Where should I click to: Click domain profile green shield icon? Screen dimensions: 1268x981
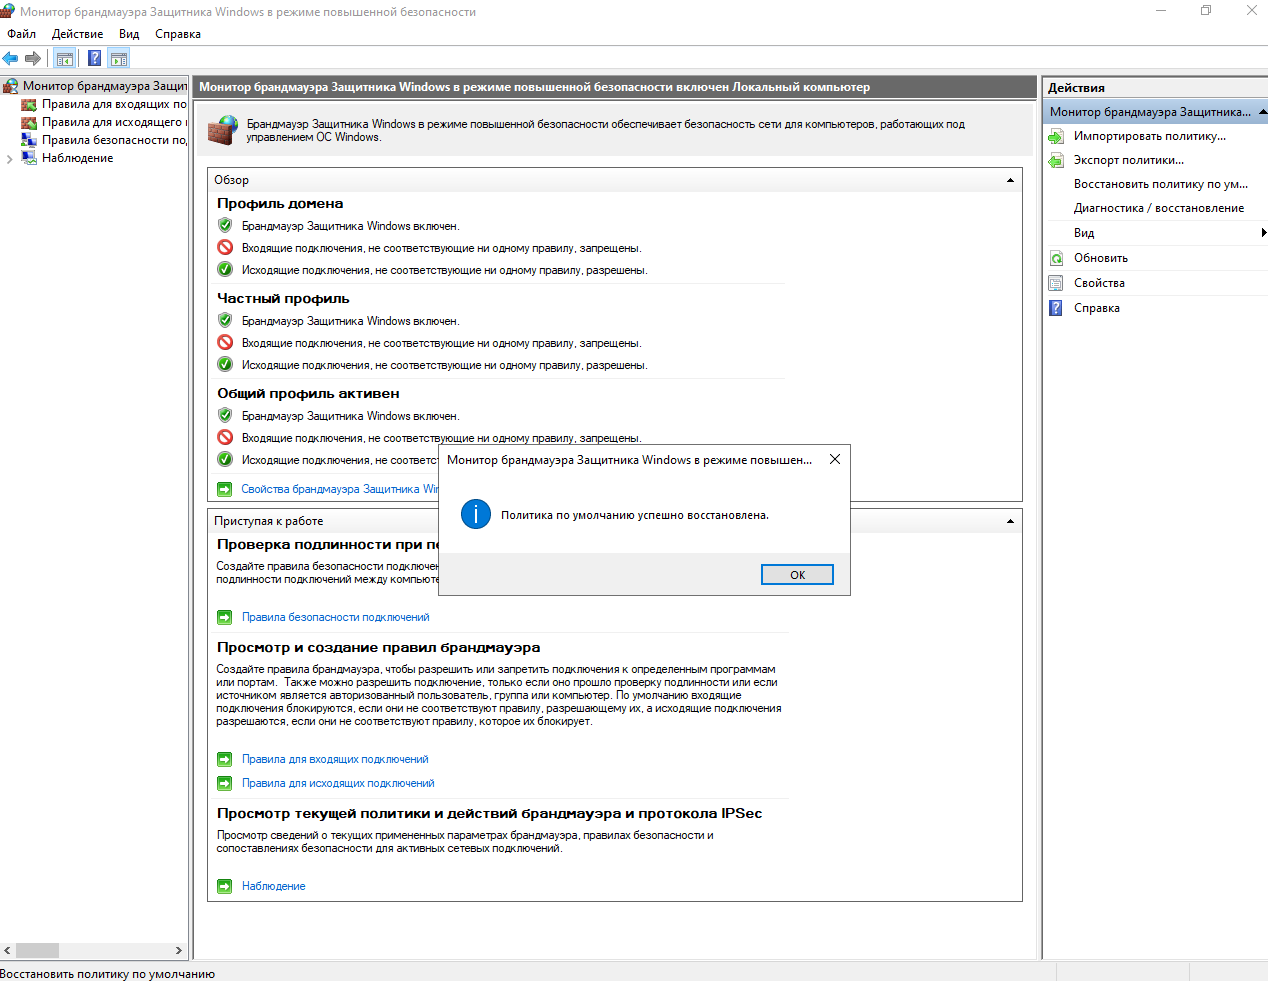pos(225,225)
